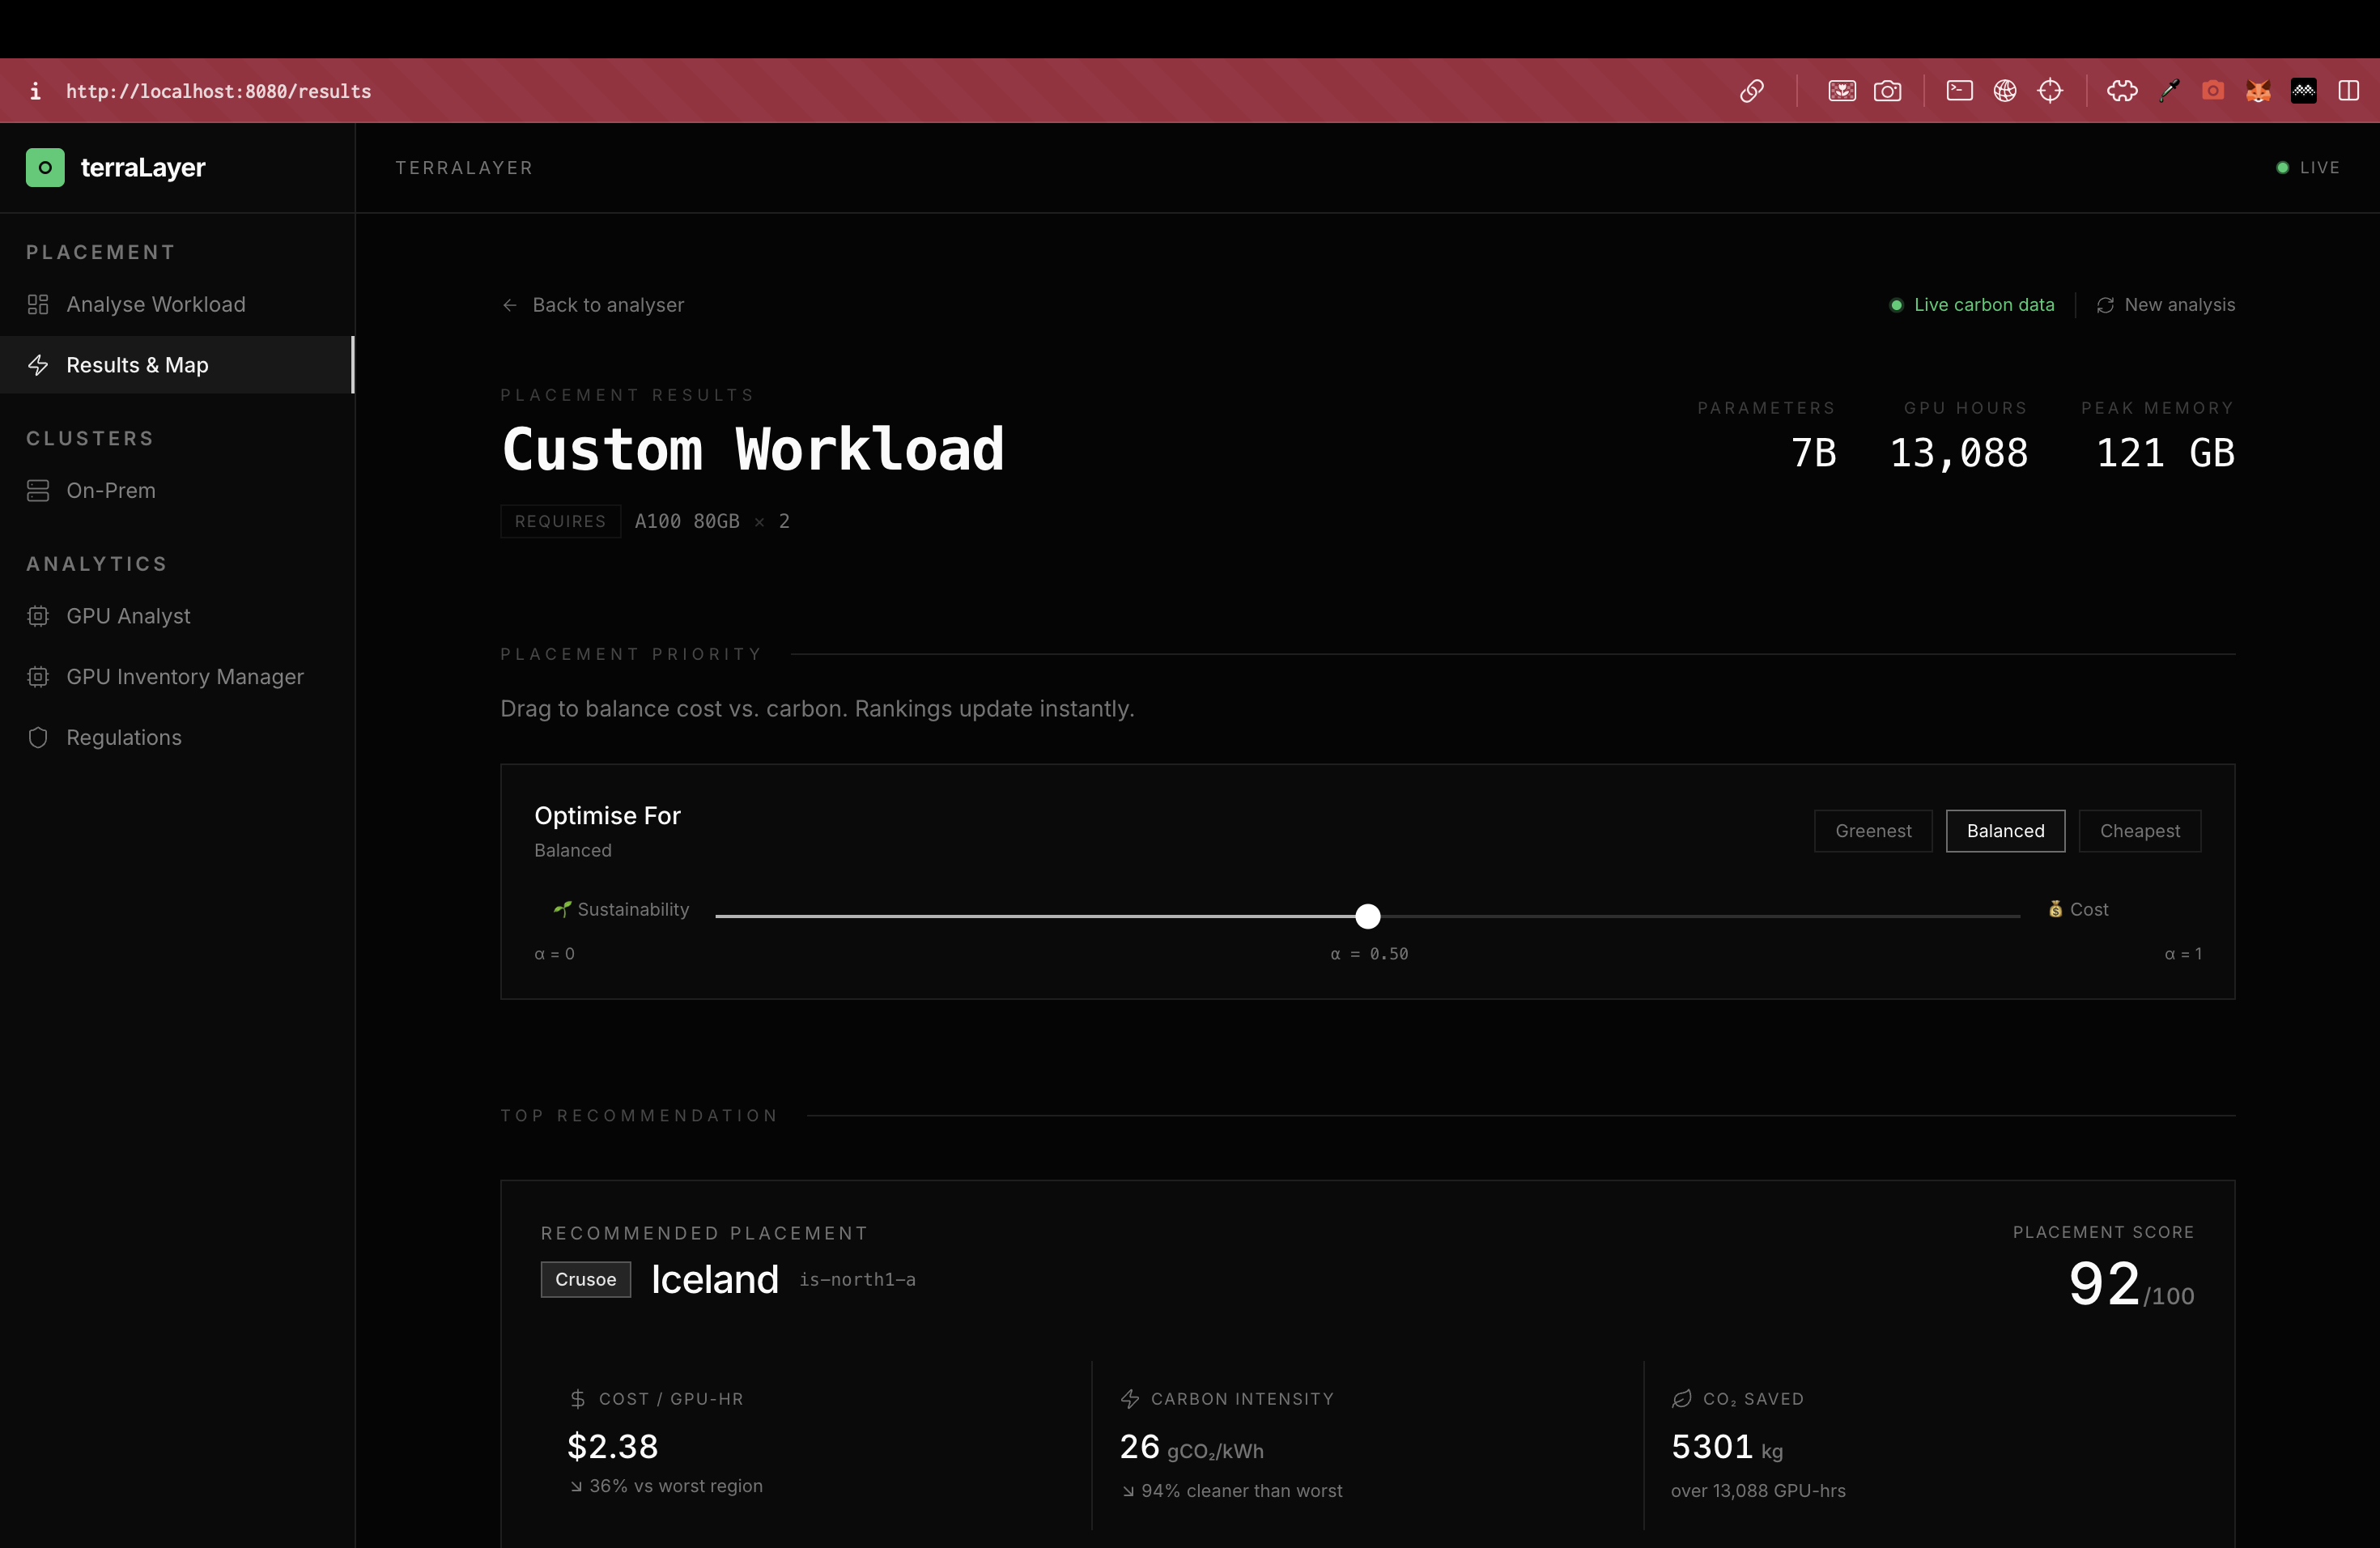Click the MetaMask fox extension icon

[x=2258, y=91]
